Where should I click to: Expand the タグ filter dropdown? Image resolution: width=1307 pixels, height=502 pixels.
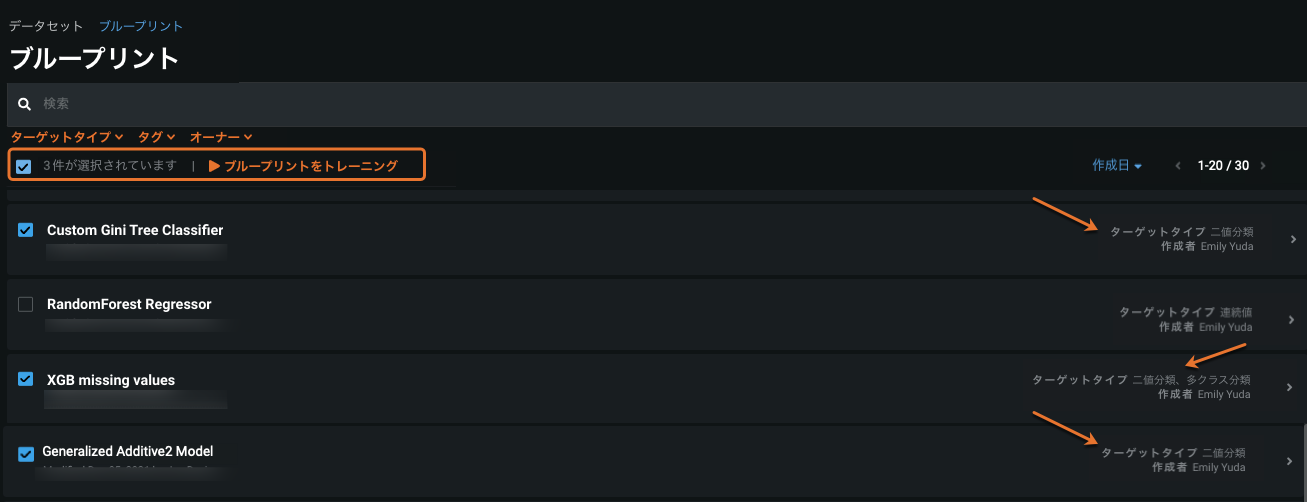pyautogui.click(x=156, y=137)
